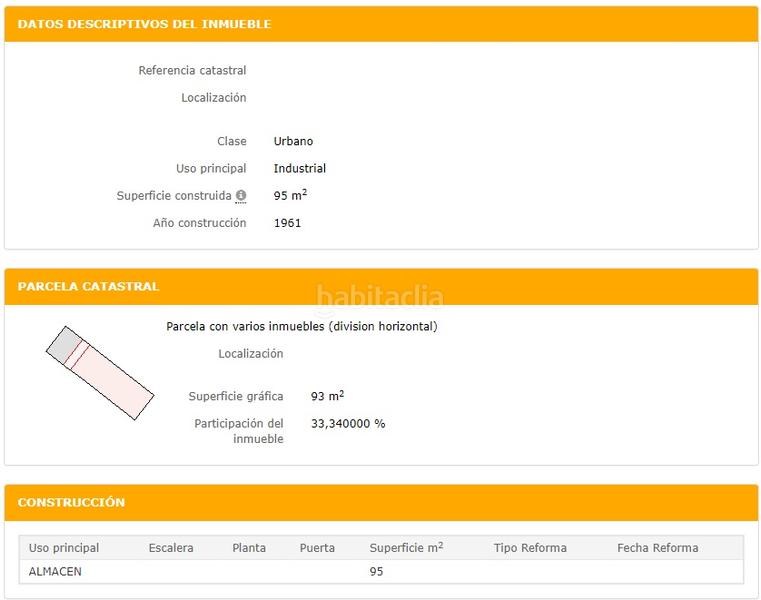761x600 pixels.
Task: Click the Planta column header
Action: 249,548
